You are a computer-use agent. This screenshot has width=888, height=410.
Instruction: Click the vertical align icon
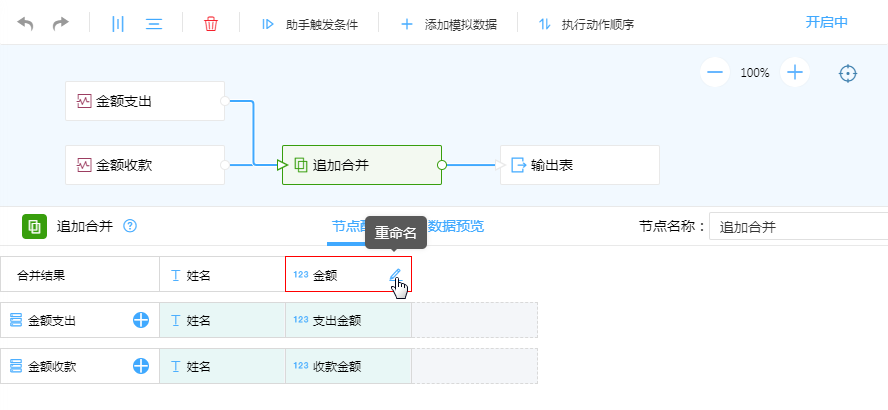click(118, 23)
